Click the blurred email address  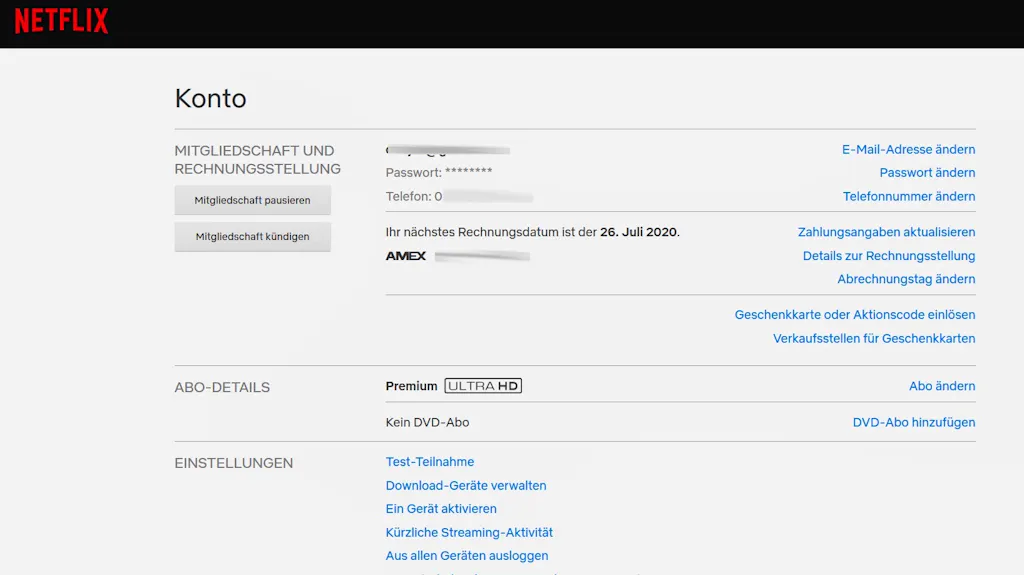[x=448, y=150]
